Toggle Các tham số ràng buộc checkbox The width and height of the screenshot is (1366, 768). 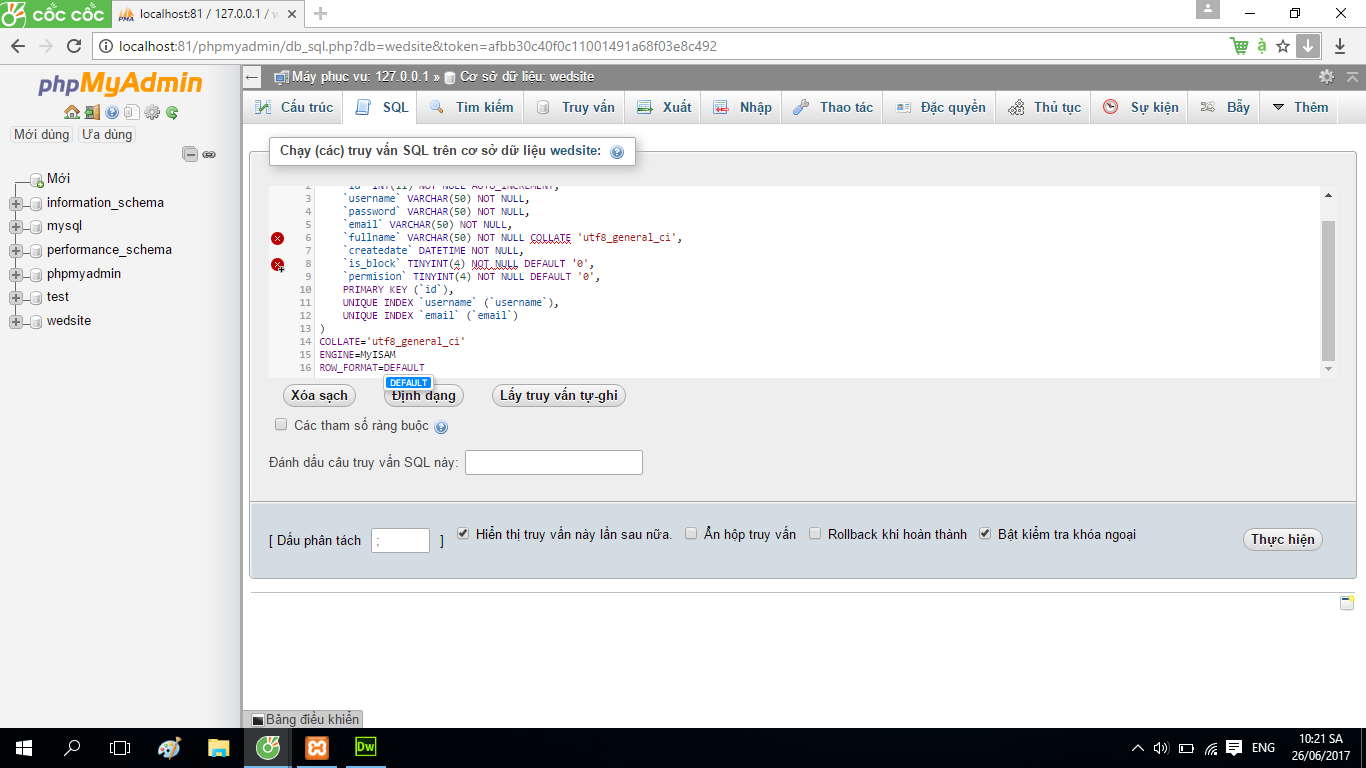pyautogui.click(x=281, y=425)
